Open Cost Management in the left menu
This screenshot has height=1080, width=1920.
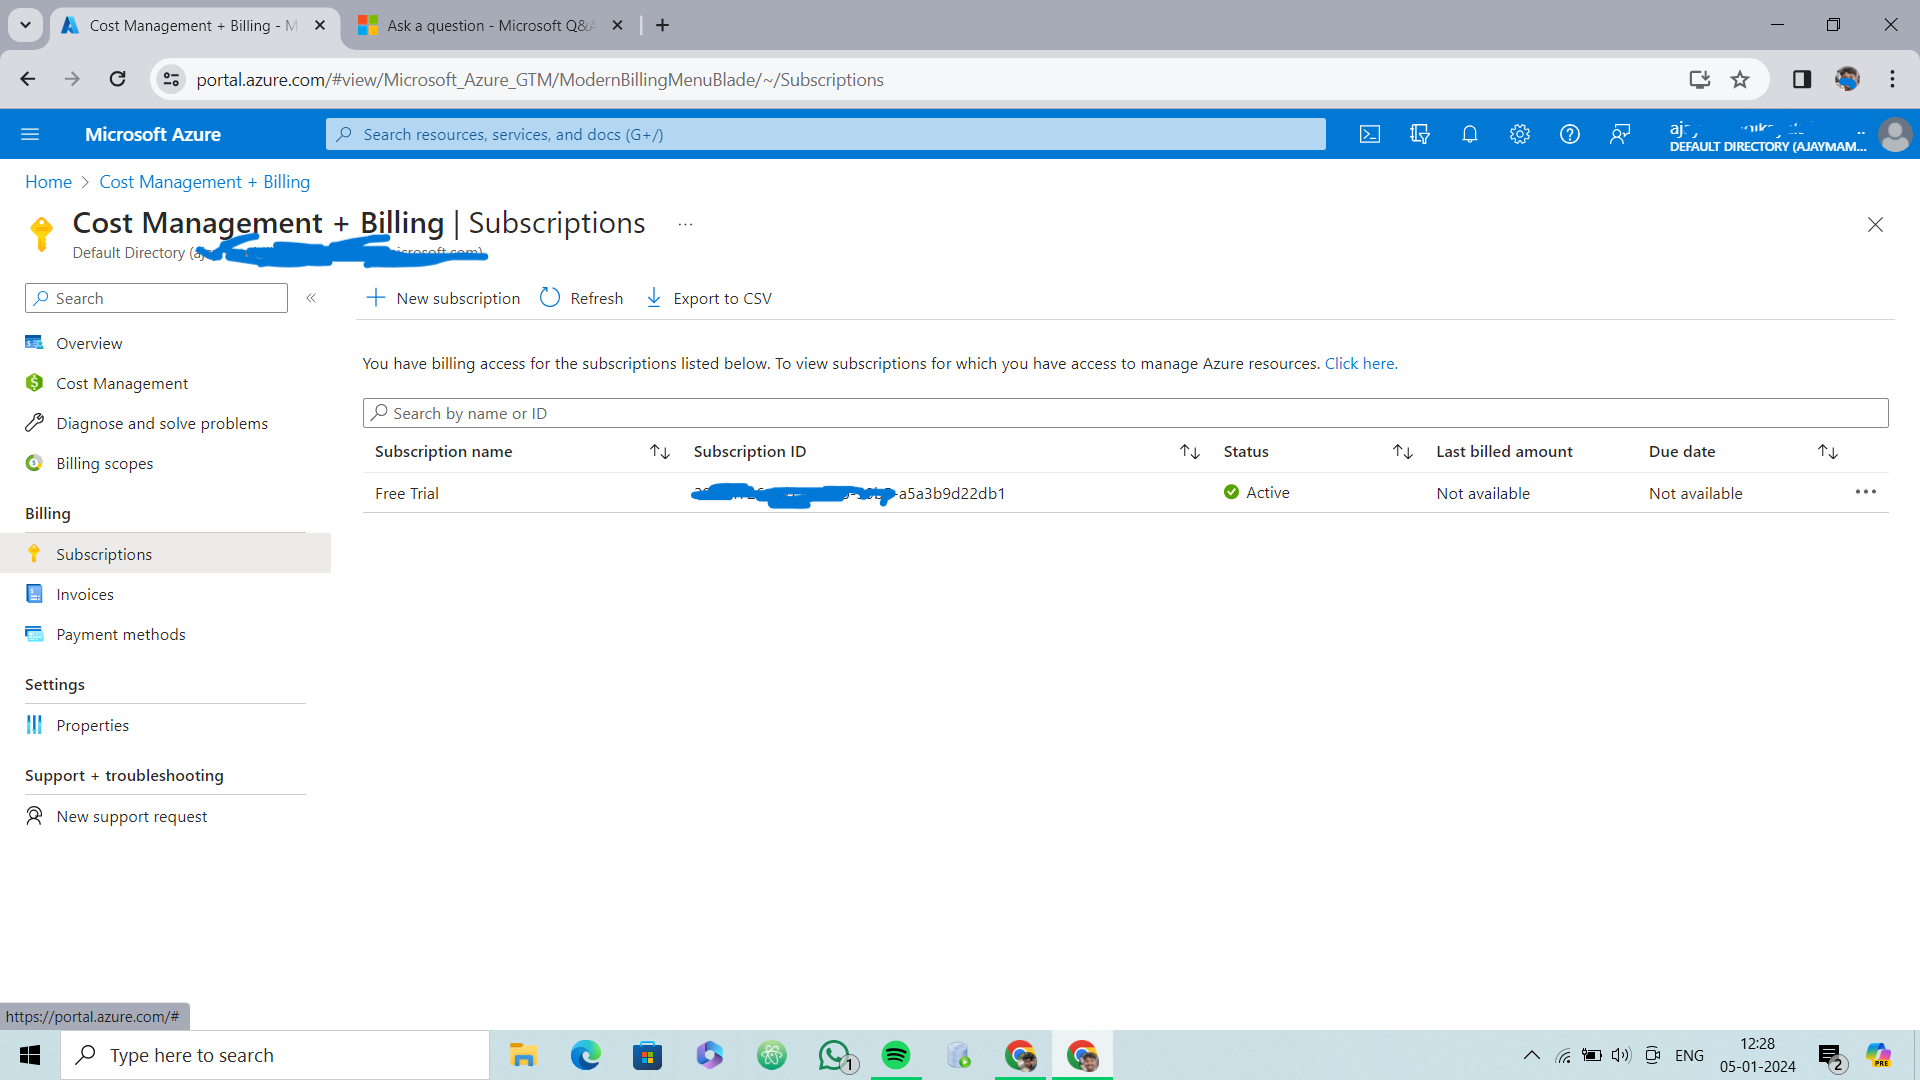[122, 383]
